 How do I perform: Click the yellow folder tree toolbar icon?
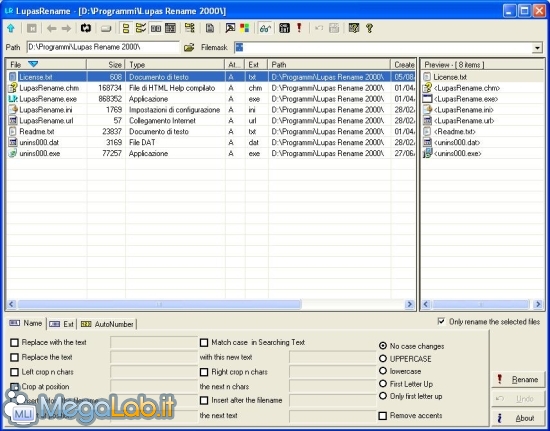(x=189, y=28)
